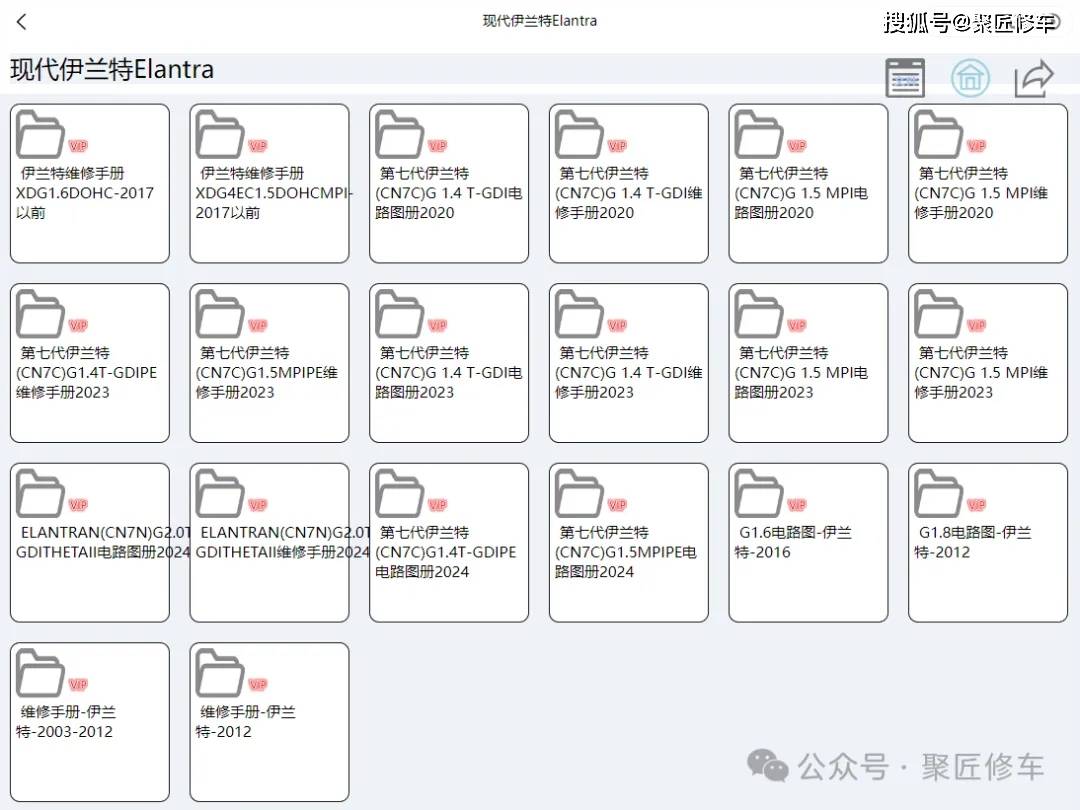Open folder XDG4EC1.5DOHCMPI-2017以前
The height and width of the screenshot is (810, 1080).
coord(269,184)
